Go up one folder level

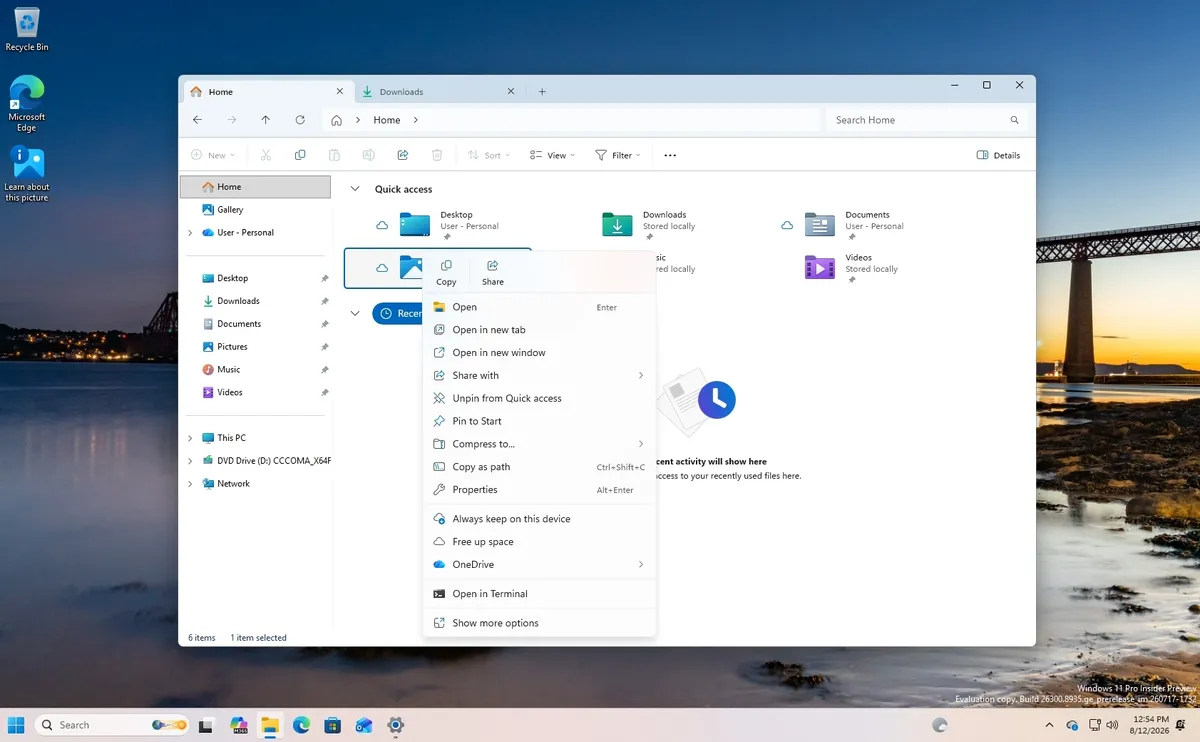[x=265, y=120]
